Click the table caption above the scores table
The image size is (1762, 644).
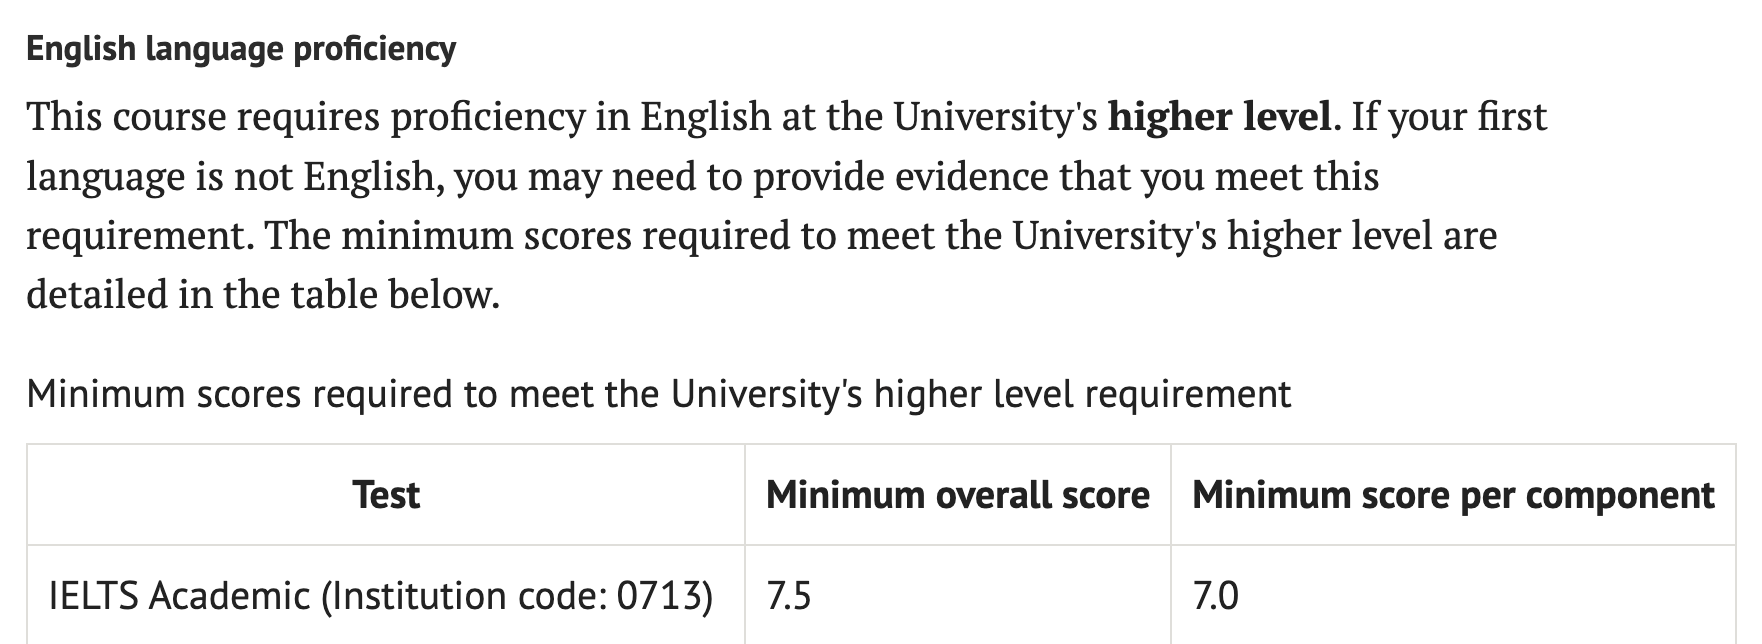click(x=658, y=394)
